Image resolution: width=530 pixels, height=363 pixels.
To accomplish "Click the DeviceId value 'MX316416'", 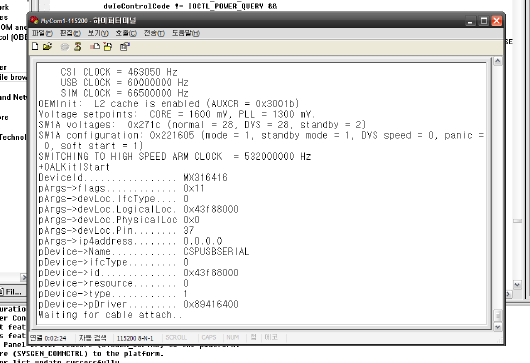I will (206, 177).
